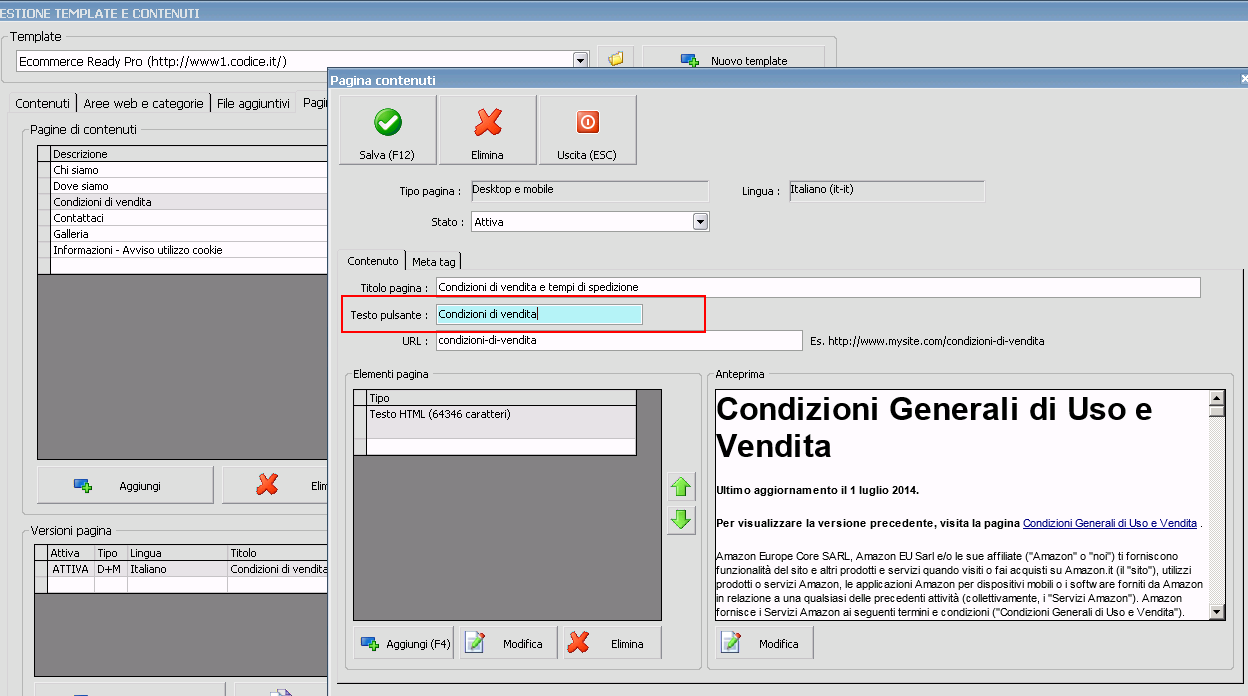This screenshot has width=1248, height=696.
Task: Open the Stato dropdown showing Attiva
Action: tap(700, 222)
